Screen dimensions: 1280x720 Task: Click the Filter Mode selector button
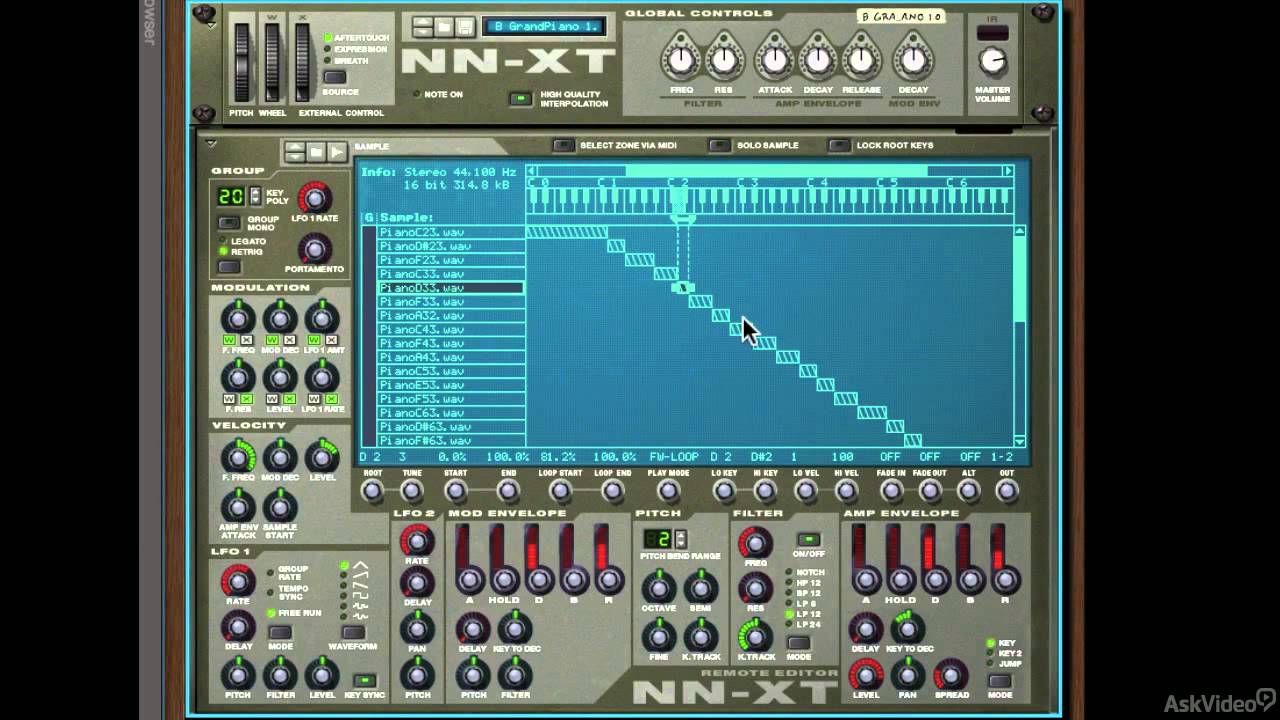tap(798, 643)
